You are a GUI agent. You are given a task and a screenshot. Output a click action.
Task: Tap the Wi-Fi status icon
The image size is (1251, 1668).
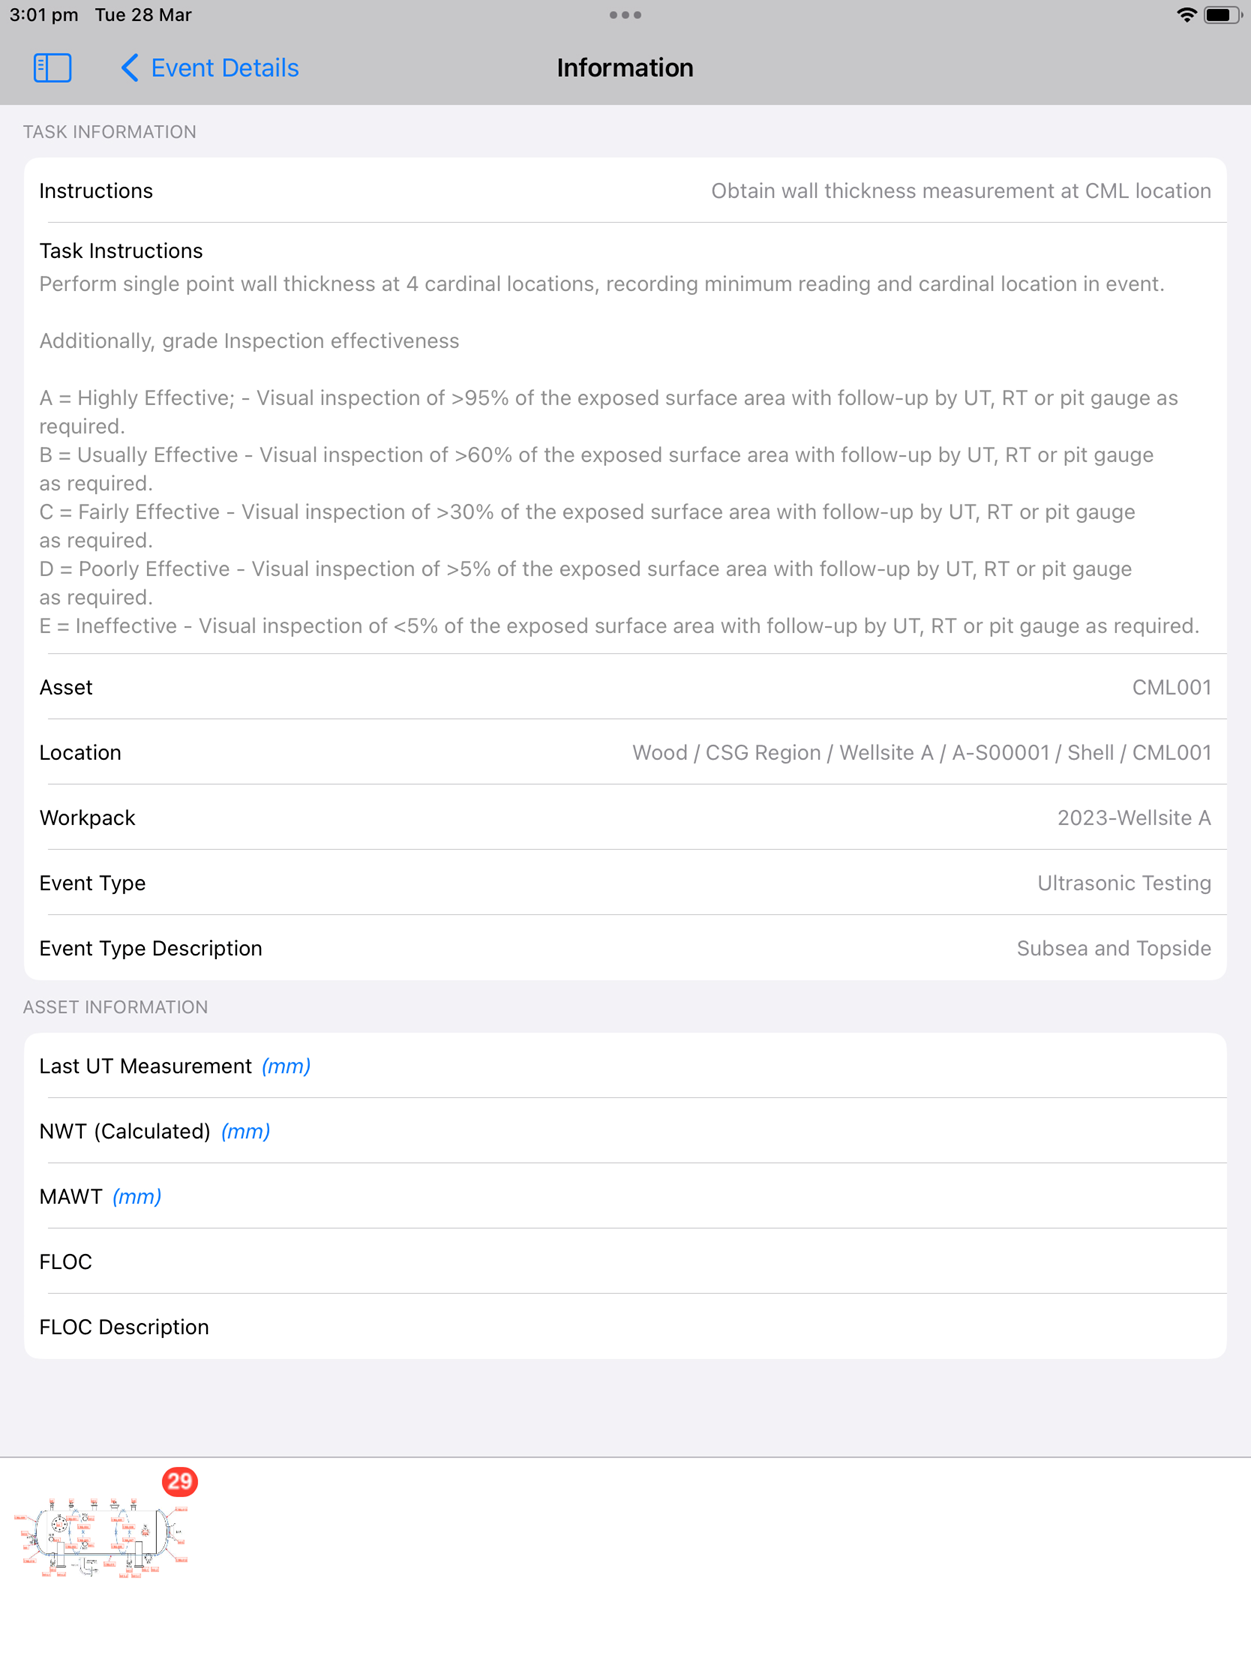[1186, 15]
